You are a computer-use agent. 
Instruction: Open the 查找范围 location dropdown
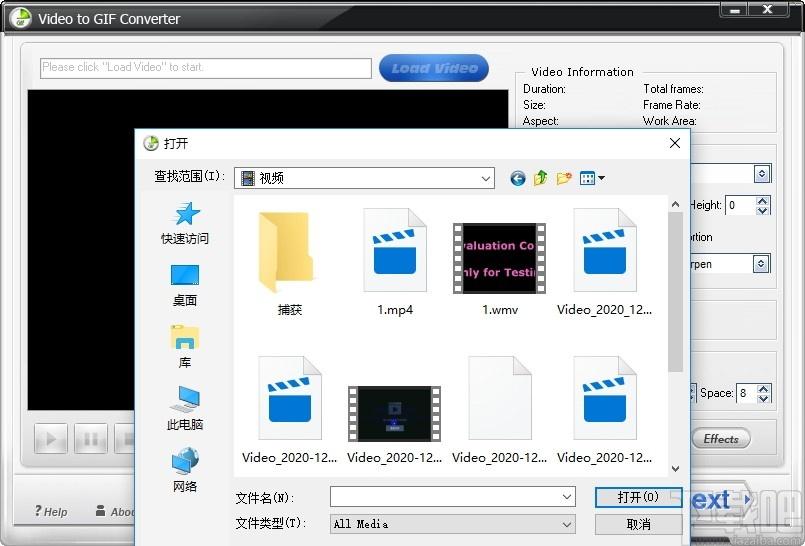click(x=364, y=179)
